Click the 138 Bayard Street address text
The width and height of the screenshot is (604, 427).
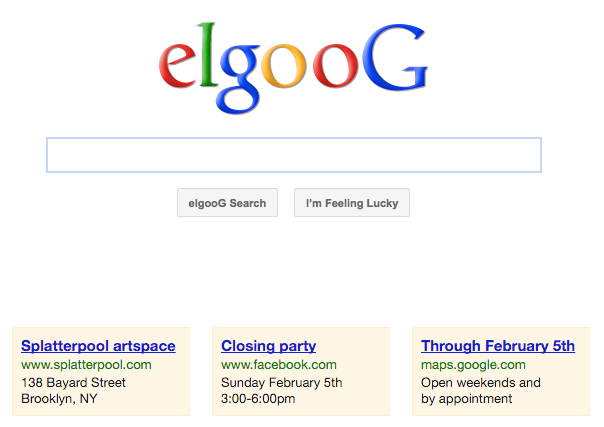74,382
